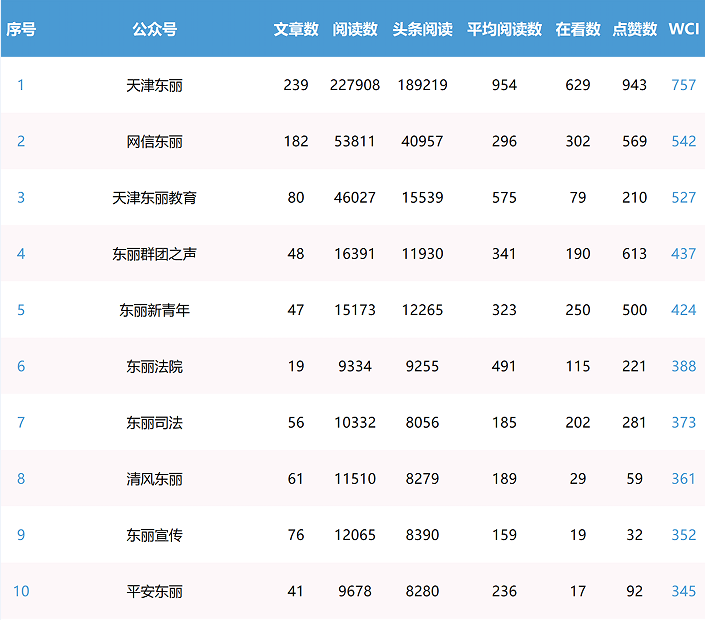Click the 点赞数 column header
This screenshot has height=620, width=705.
[634, 29]
